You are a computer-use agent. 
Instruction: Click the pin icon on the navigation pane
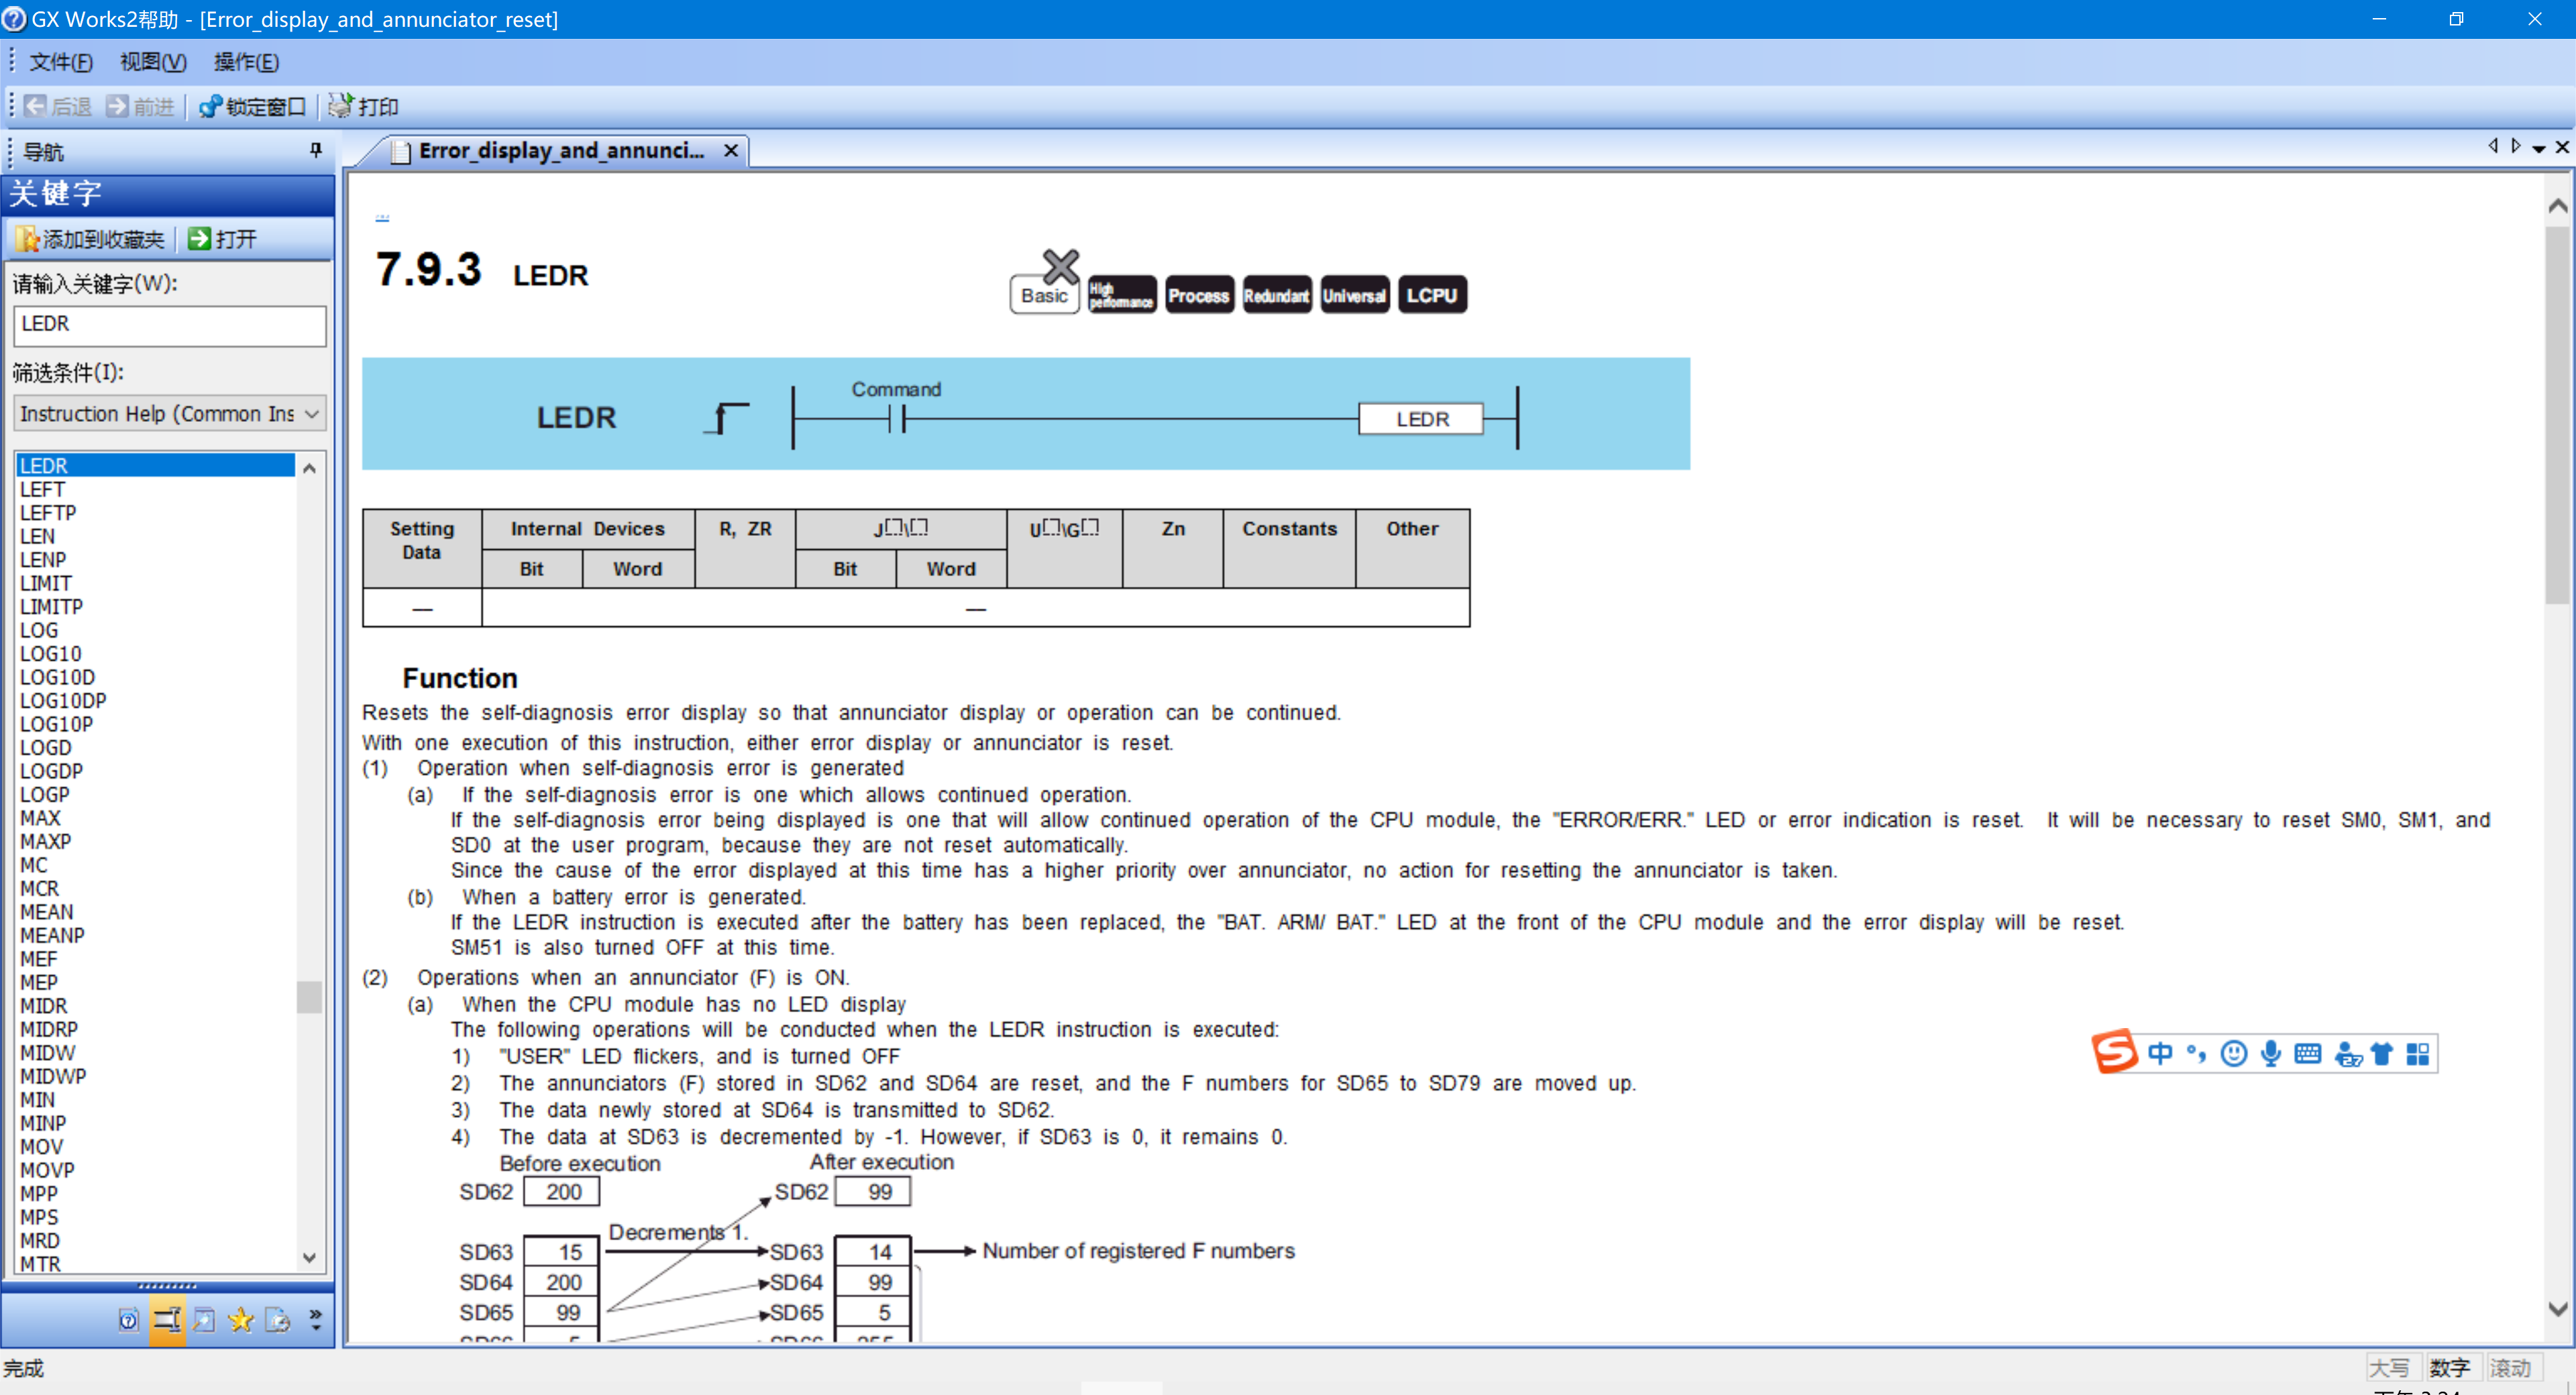coord(316,150)
